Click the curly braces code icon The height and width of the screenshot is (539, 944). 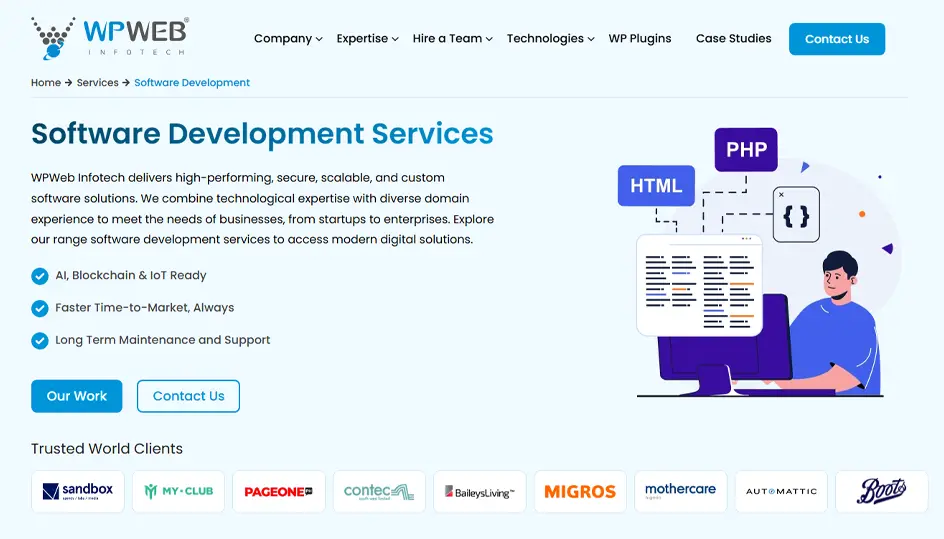796,214
